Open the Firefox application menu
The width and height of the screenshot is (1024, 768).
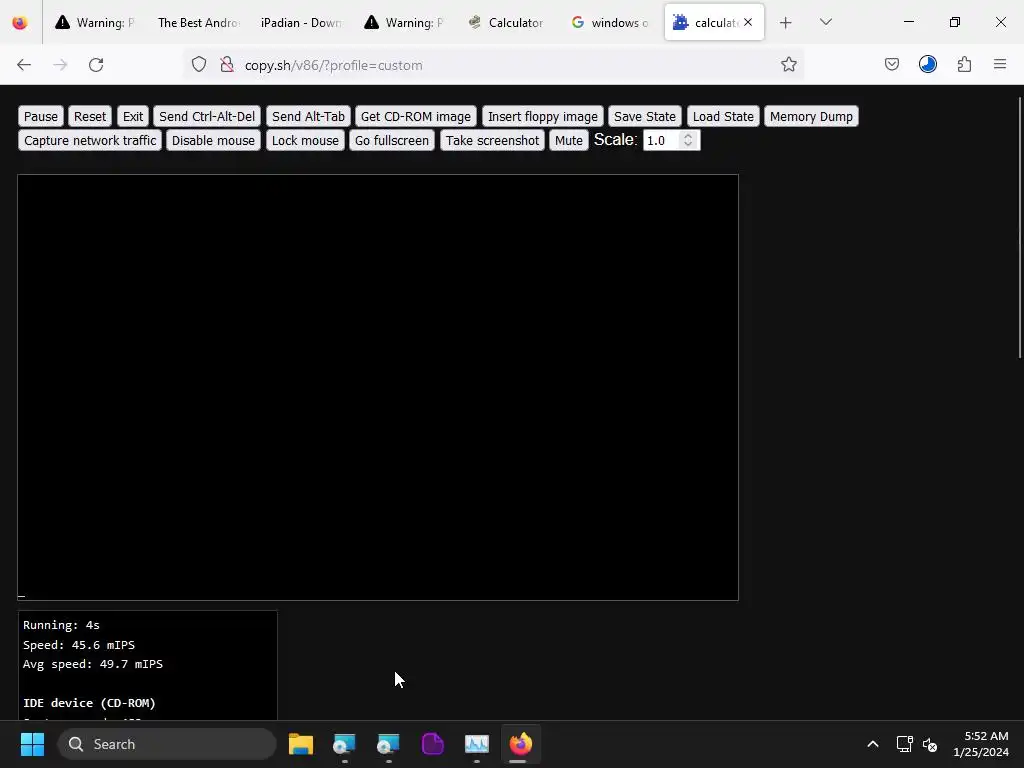(1000, 65)
